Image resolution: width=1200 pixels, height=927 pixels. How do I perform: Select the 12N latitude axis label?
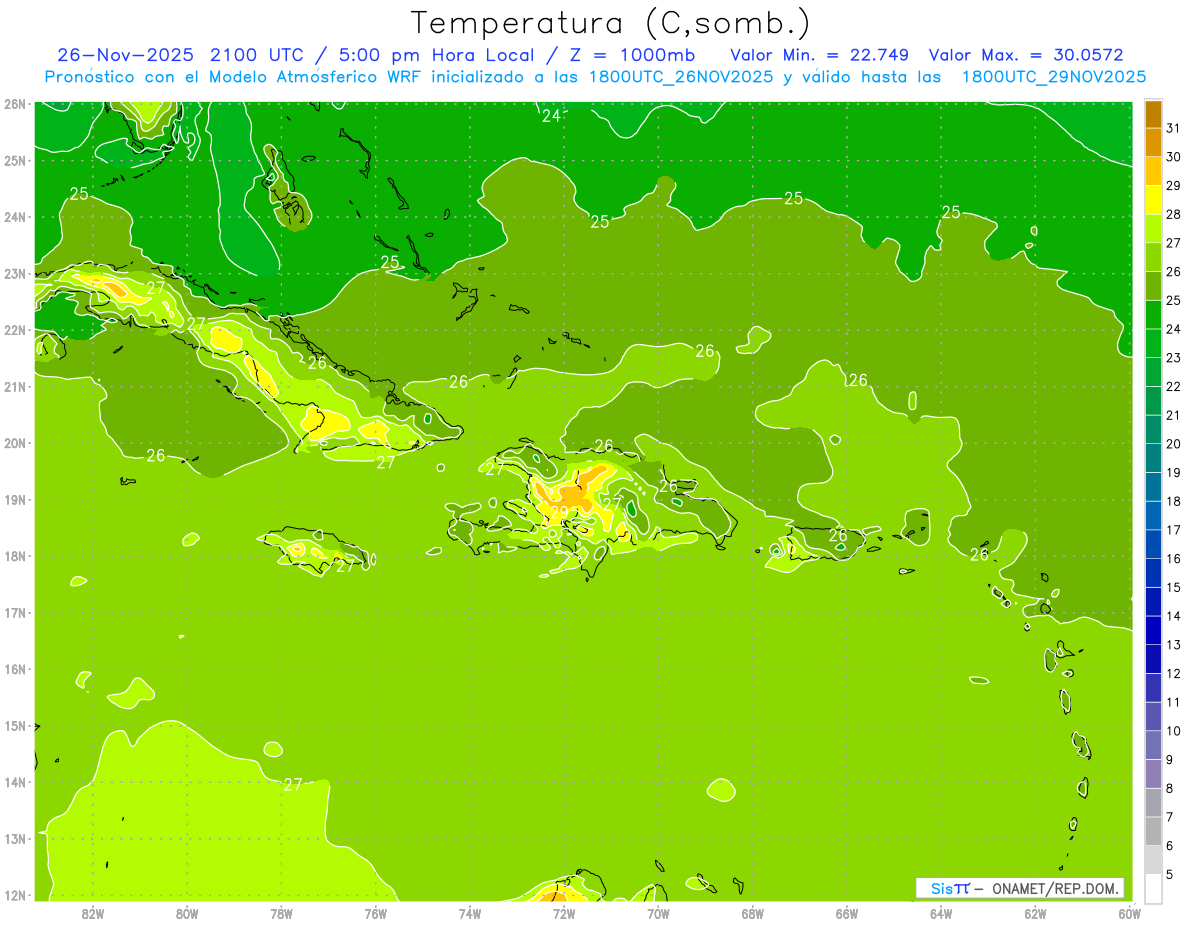tap(14, 895)
